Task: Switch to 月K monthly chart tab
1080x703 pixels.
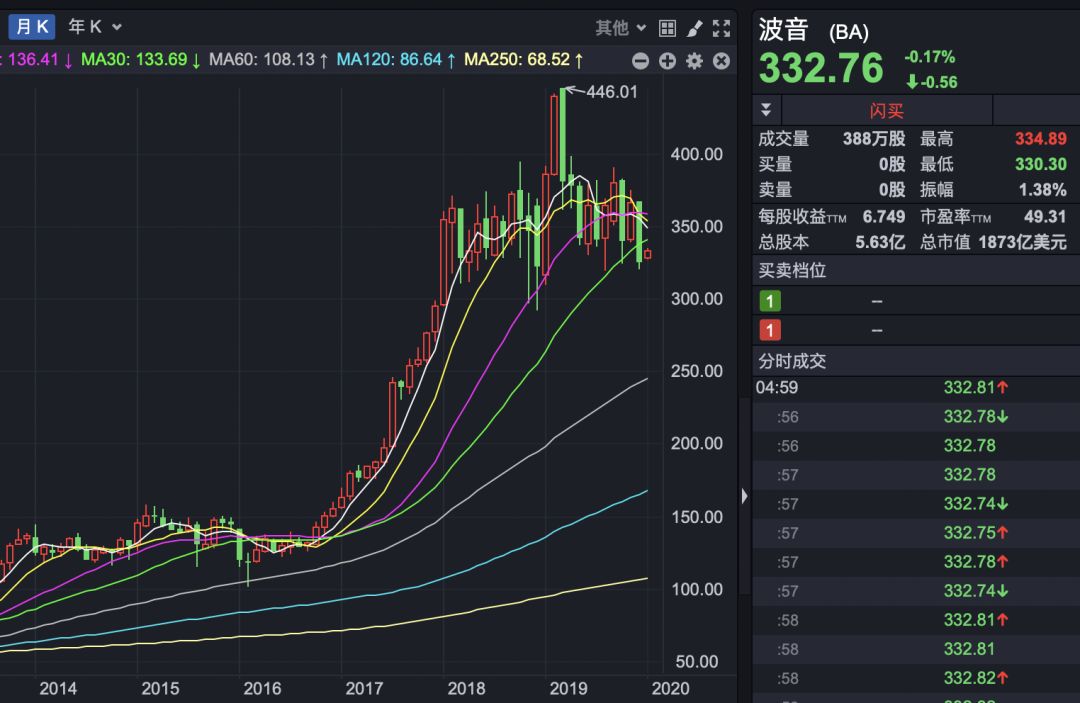Action: pyautogui.click(x=32, y=27)
